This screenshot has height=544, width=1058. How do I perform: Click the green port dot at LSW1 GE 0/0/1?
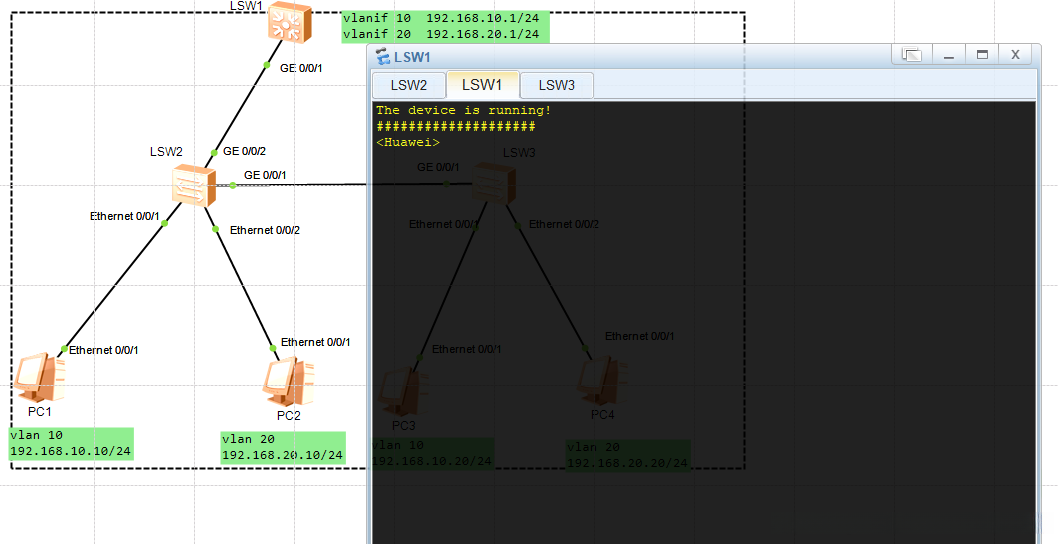coord(267,65)
